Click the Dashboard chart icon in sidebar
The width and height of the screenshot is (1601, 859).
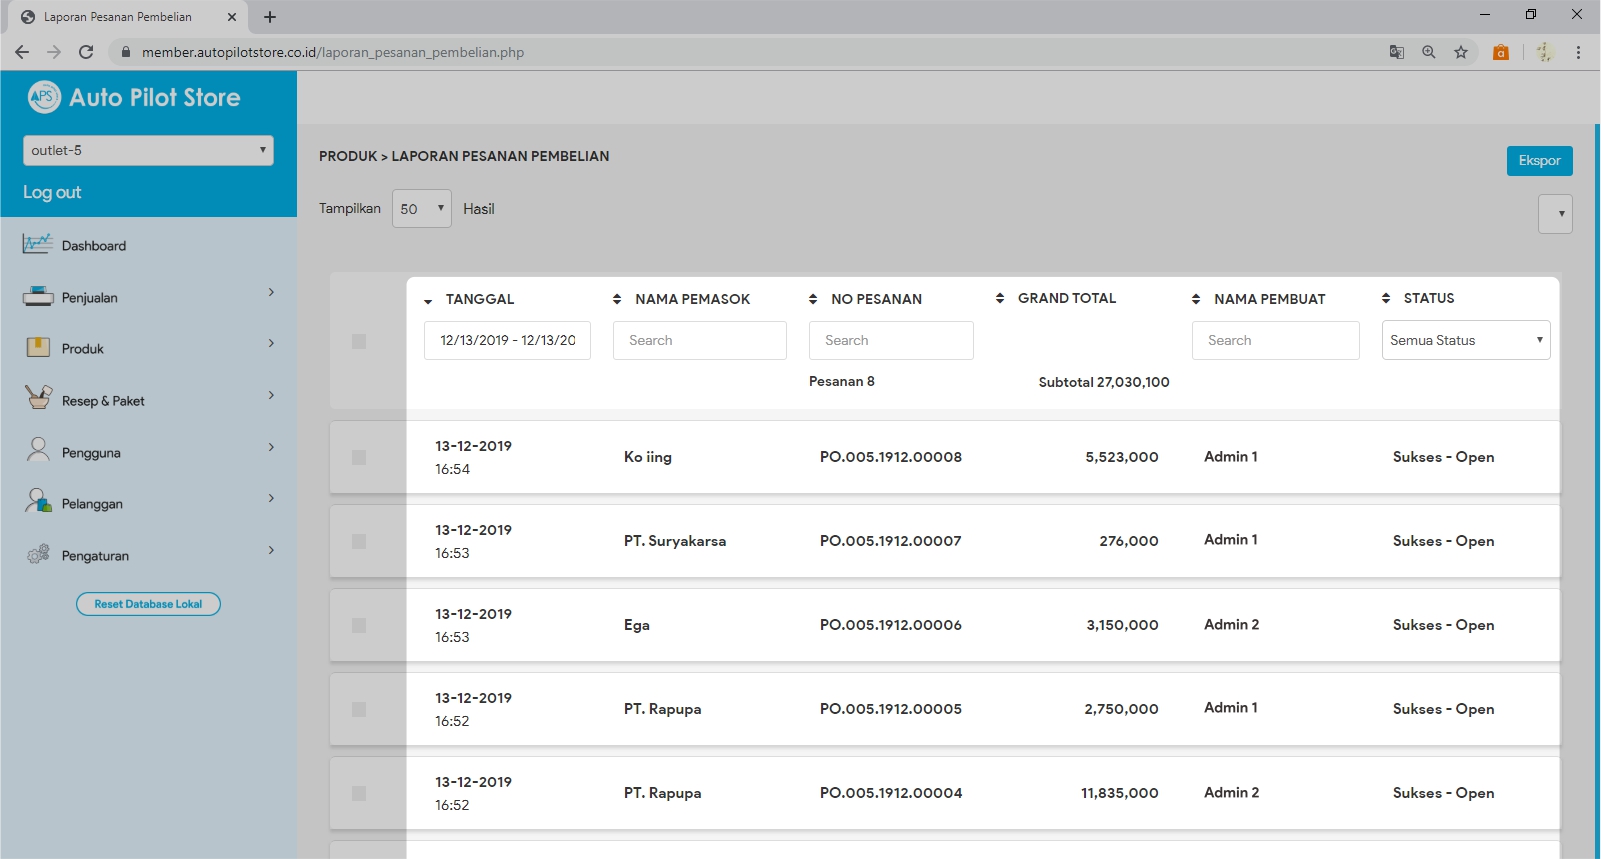37,245
